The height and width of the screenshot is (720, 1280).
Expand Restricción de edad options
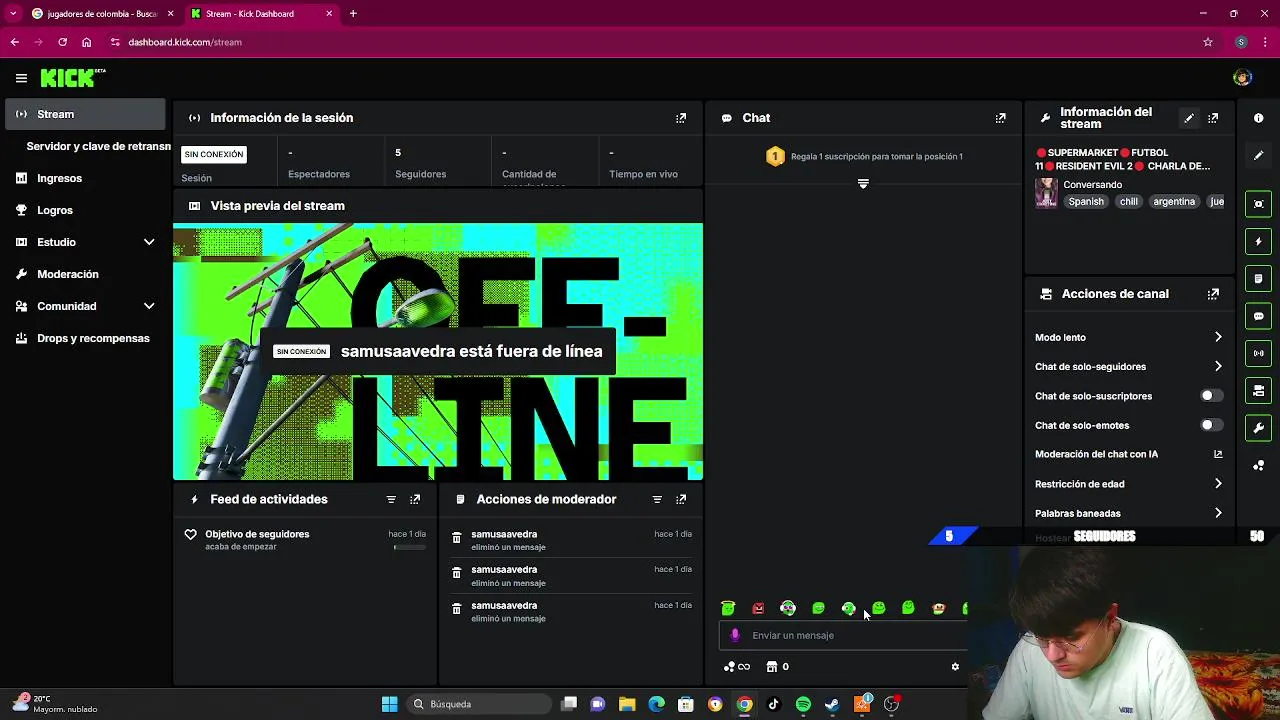coord(1218,484)
